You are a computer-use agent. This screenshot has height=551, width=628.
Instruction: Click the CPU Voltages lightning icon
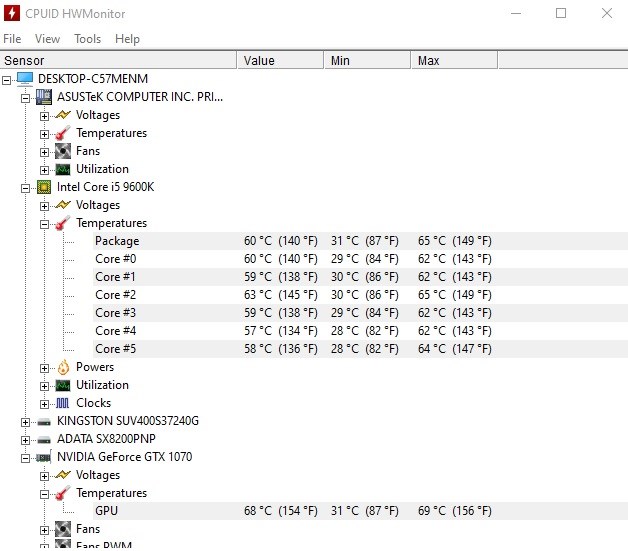(x=63, y=205)
